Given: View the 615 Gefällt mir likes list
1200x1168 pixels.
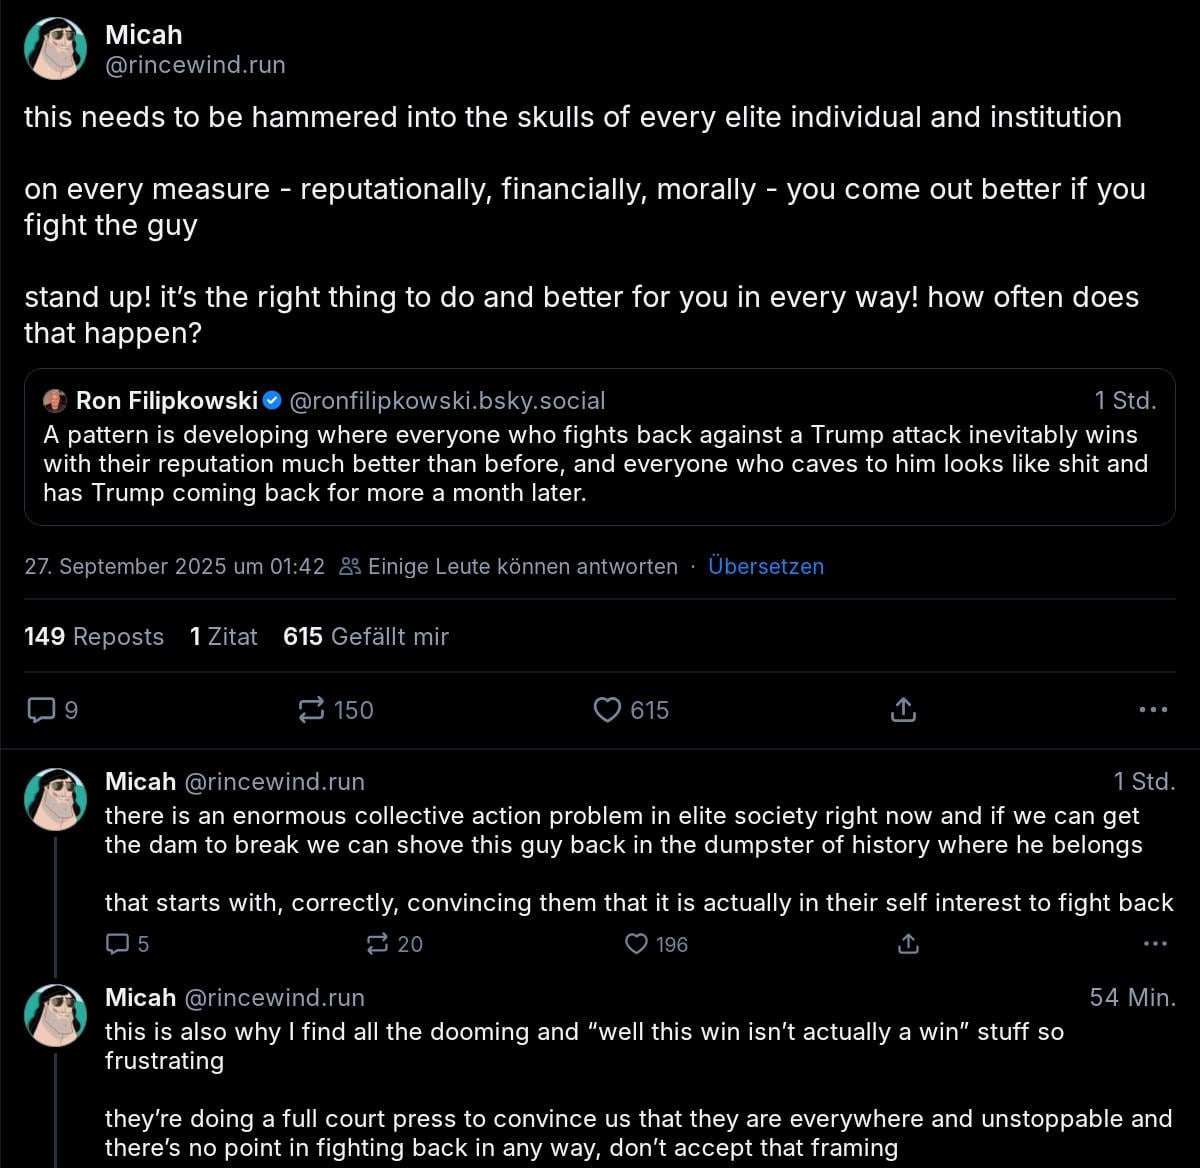Looking at the screenshot, I should click(366, 637).
